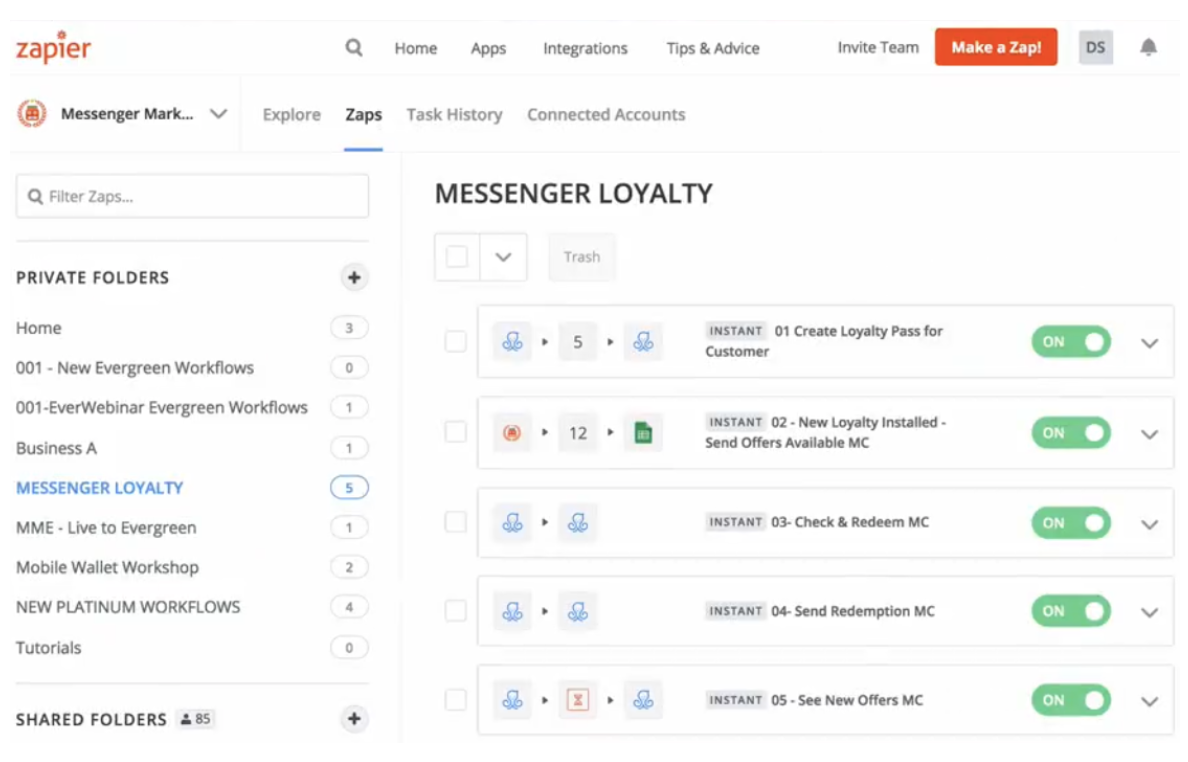
Task: Click trigger app icon of 01 Create Loyalty Pass zap
Action: click(512, 342)
